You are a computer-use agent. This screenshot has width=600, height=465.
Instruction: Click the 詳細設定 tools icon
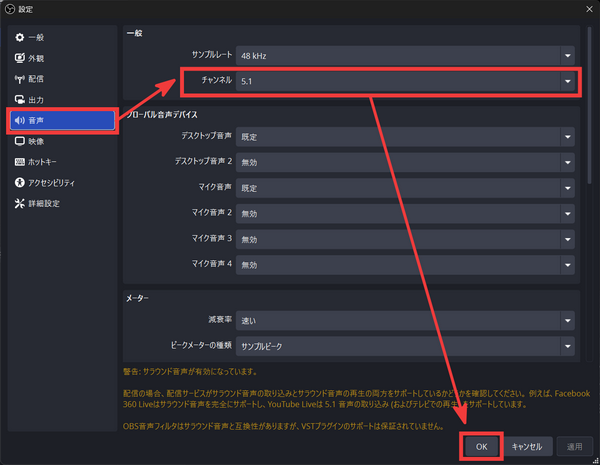tap(20, 203)
